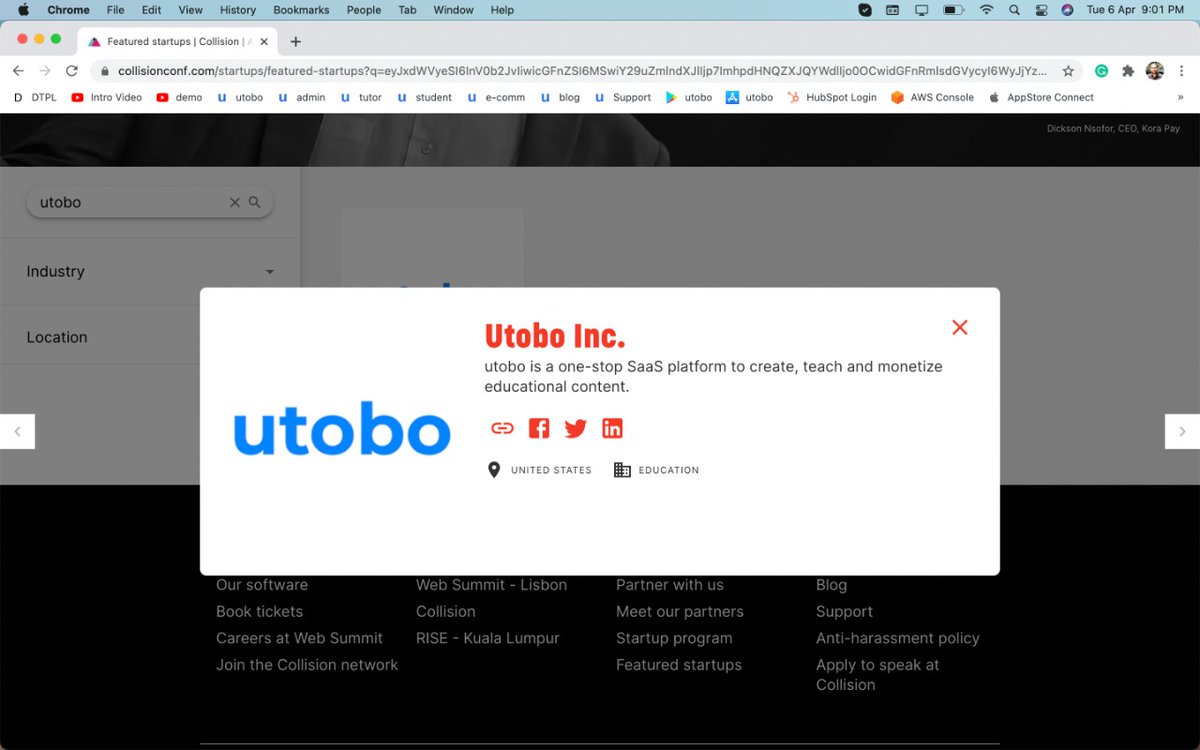Open Chrome extensions puzzle icon

click(x=1128, y=71)
